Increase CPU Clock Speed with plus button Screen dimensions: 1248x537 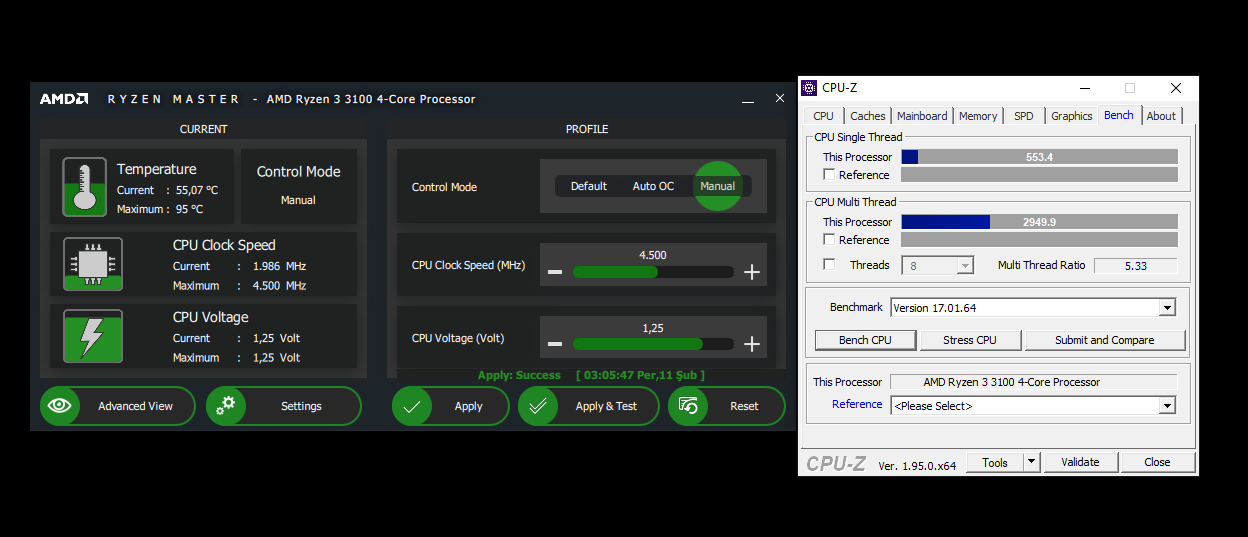[x=752, y=272]
